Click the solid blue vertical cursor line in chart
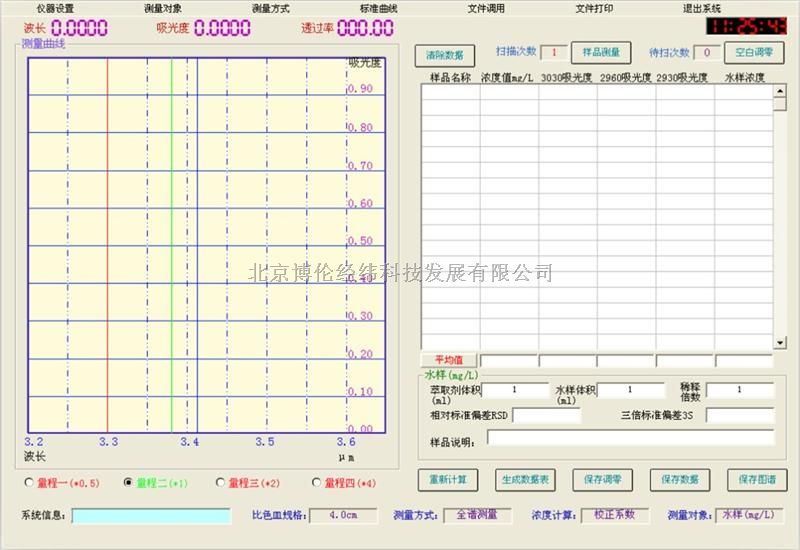The image size is (800, 550). [197, 245]
